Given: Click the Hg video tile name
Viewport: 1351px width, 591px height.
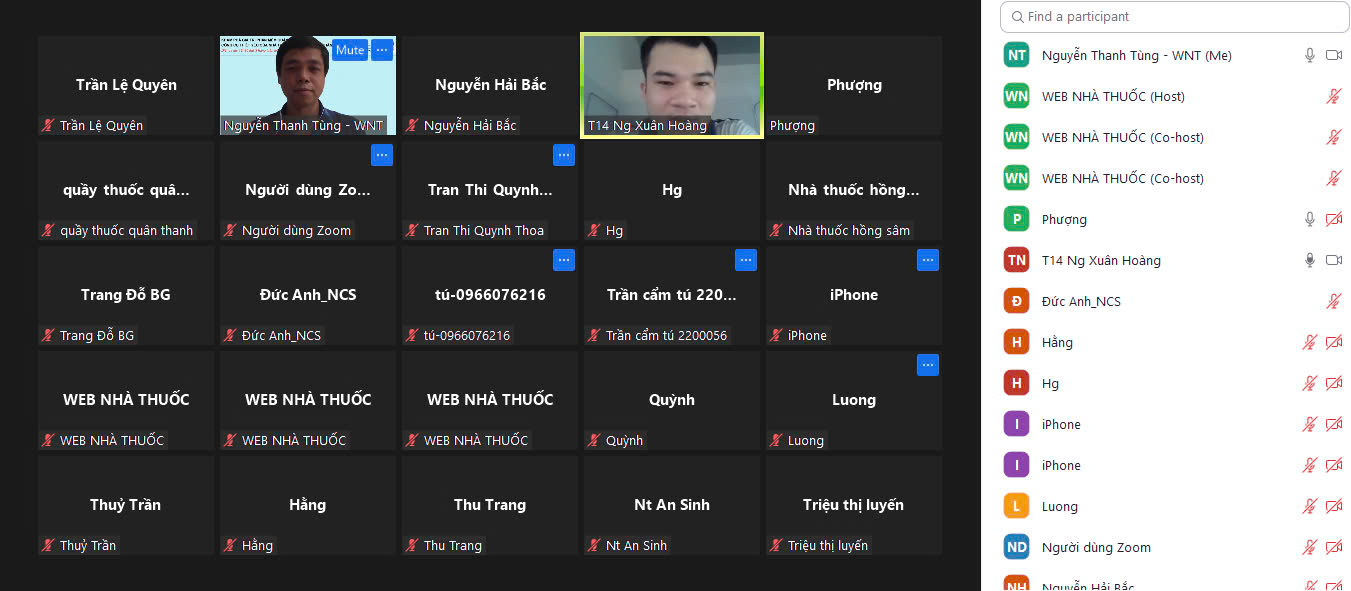Looking at the screenshot, I should click(672, 190).
